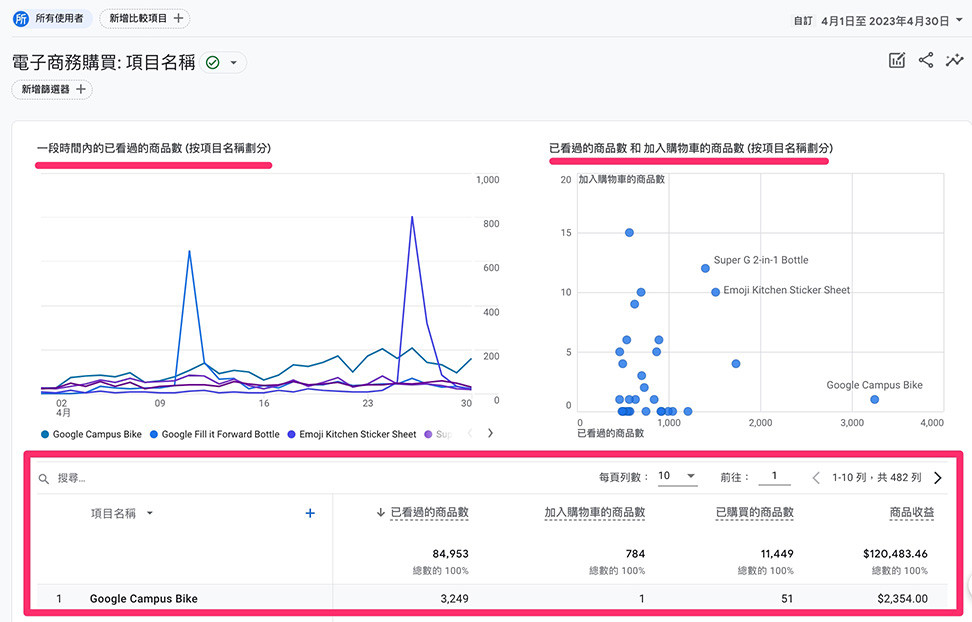Toggle Emoji Kitchen Sticker Sheet legend series
The width and height of the screenshot is (972, 622).
[351, 434]
